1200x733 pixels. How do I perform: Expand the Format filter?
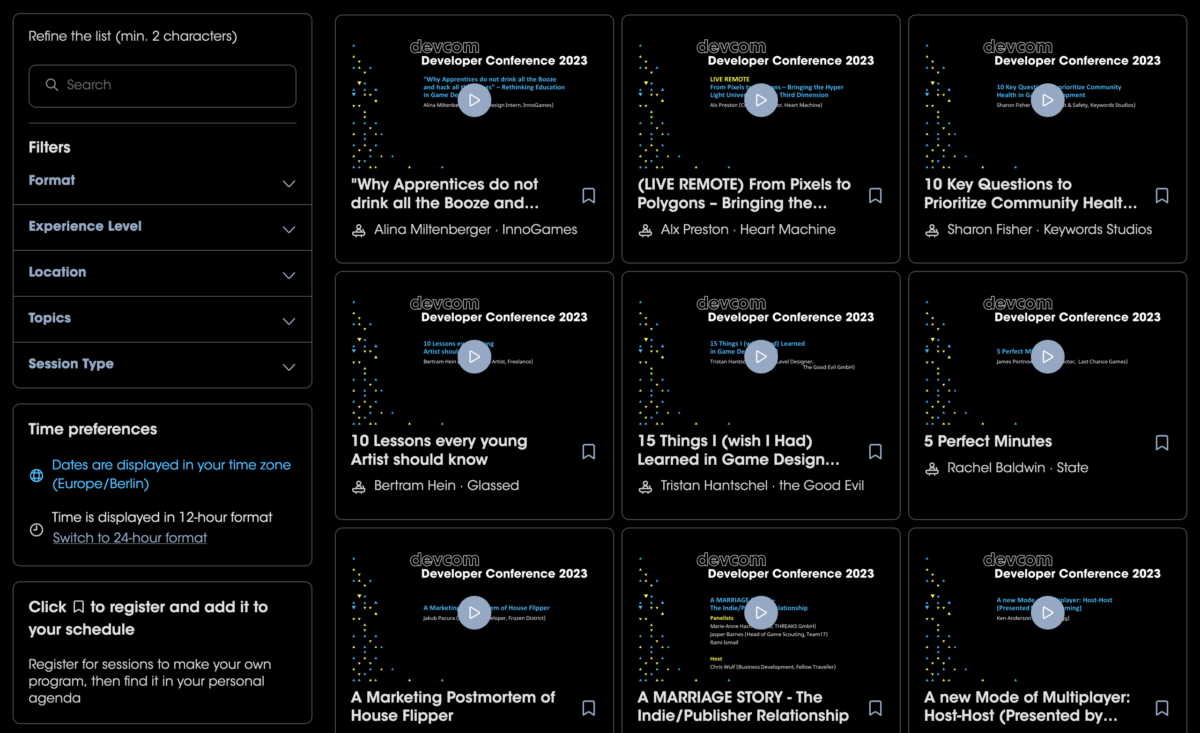click(x=288, y=183)
